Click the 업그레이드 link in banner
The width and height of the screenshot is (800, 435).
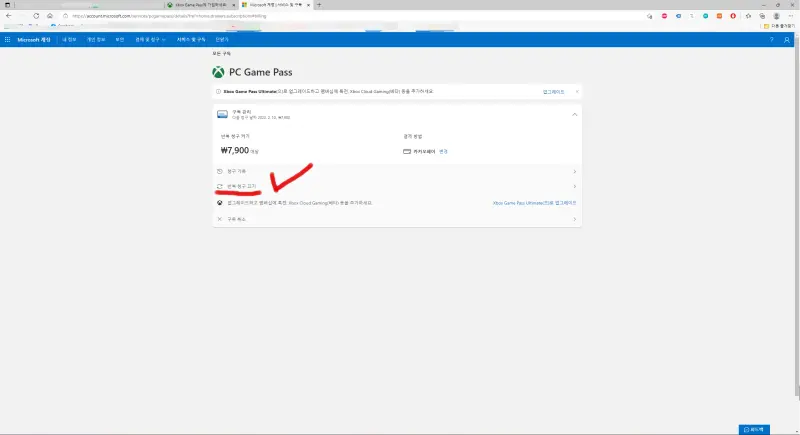point(553,92)
